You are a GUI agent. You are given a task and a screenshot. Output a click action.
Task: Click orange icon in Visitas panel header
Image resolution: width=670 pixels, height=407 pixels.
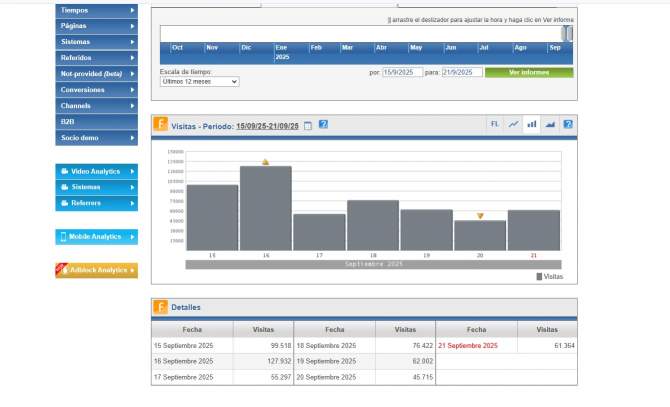pyautogui.click(x=160, y=126)
